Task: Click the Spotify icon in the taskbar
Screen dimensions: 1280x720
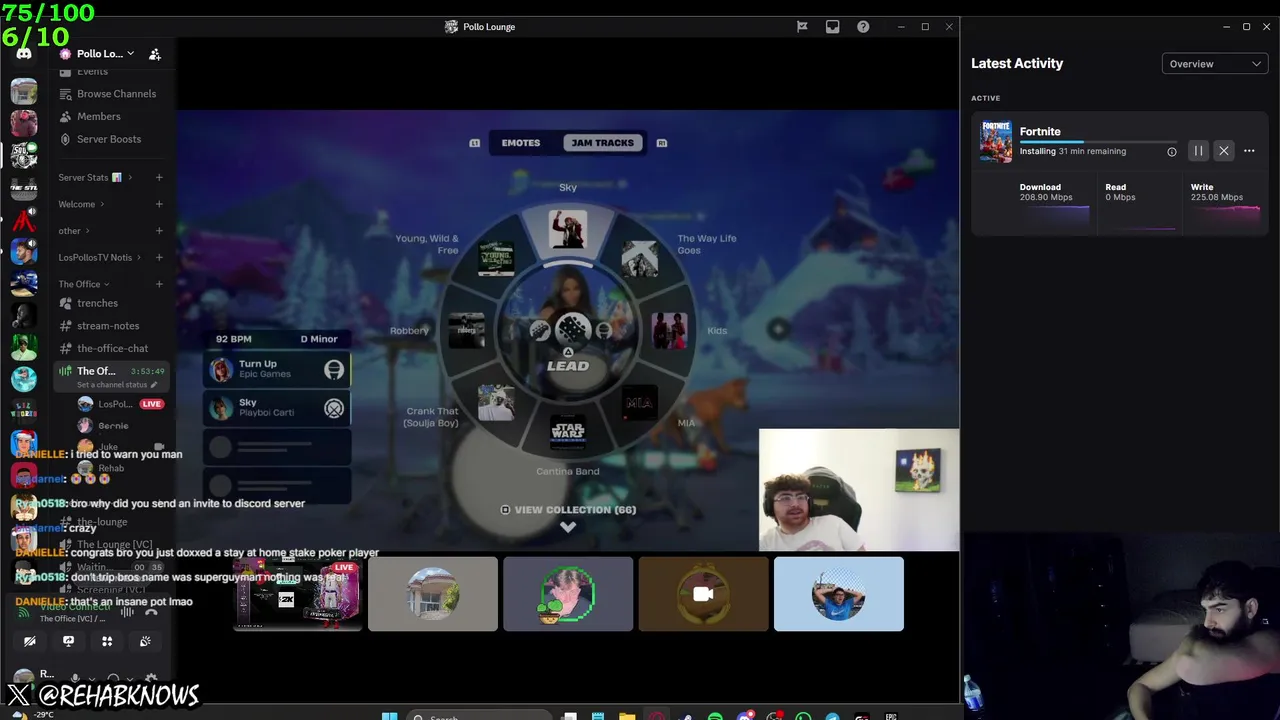Action: click(x=715, y=717)
